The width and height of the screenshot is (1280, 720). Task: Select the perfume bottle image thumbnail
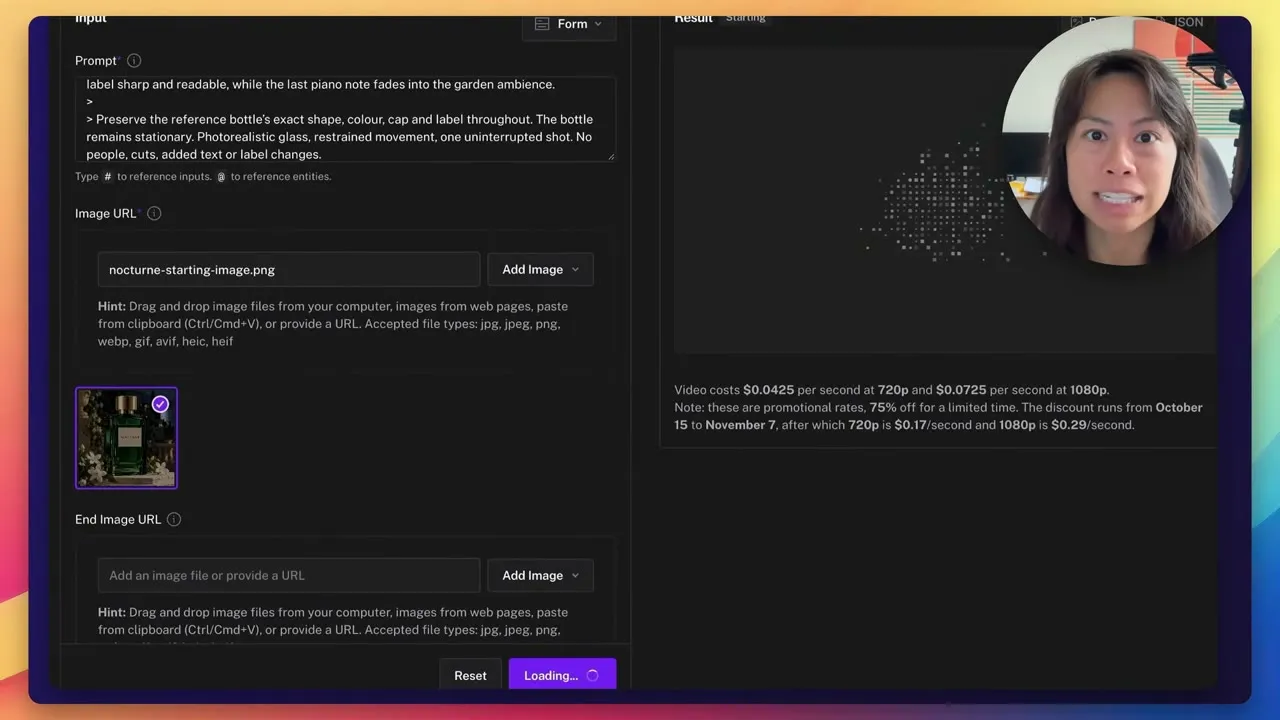tap(126, 438)
